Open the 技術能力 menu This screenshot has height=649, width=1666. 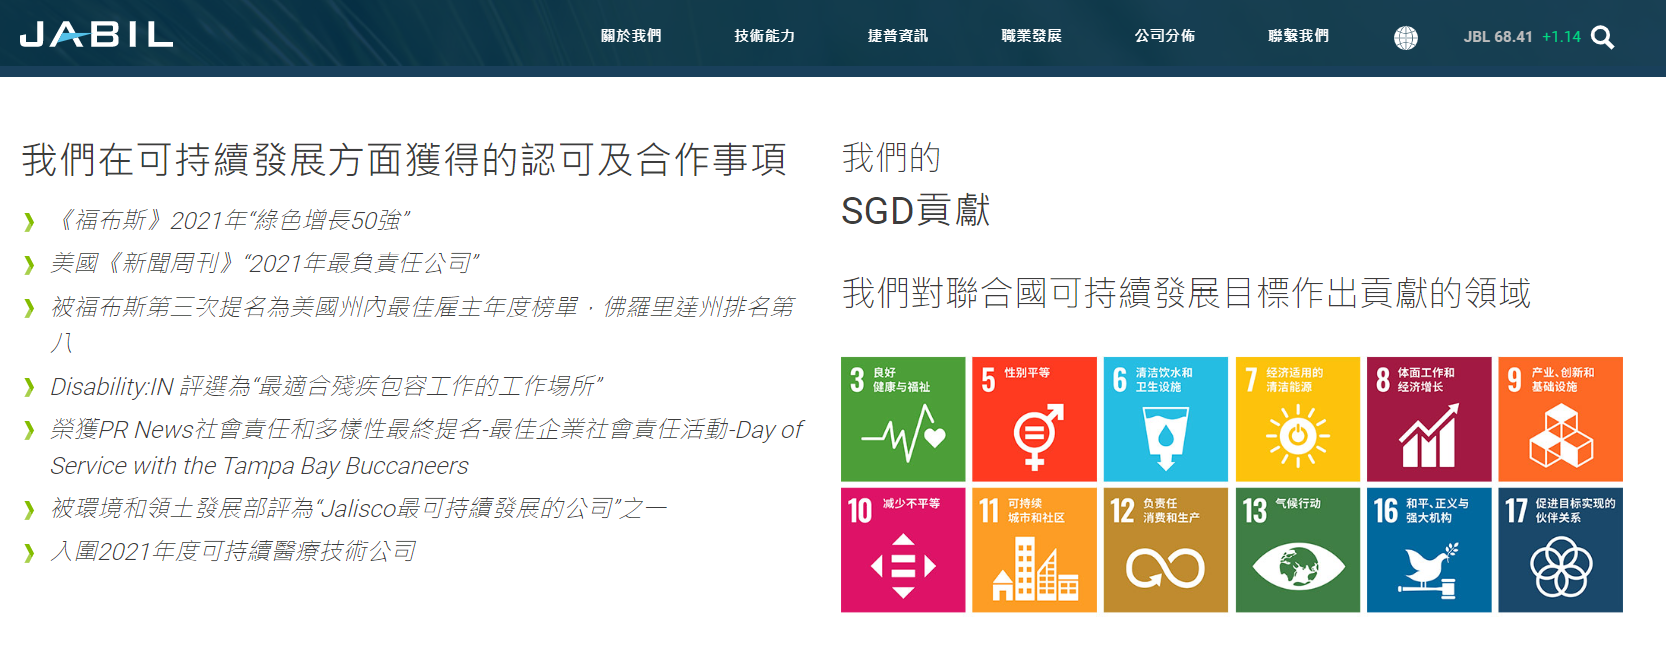pyautogui.click(x=765, y=36)
